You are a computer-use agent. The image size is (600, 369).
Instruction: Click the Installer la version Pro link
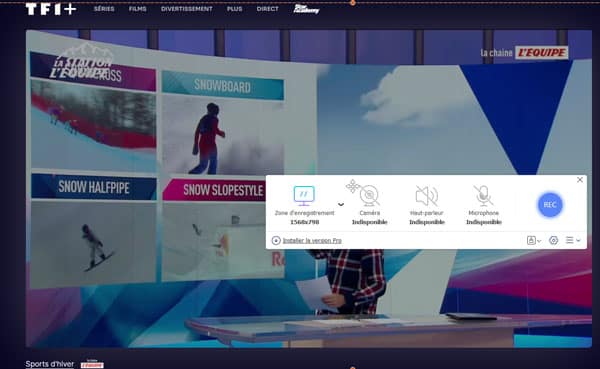coord(312,240)
